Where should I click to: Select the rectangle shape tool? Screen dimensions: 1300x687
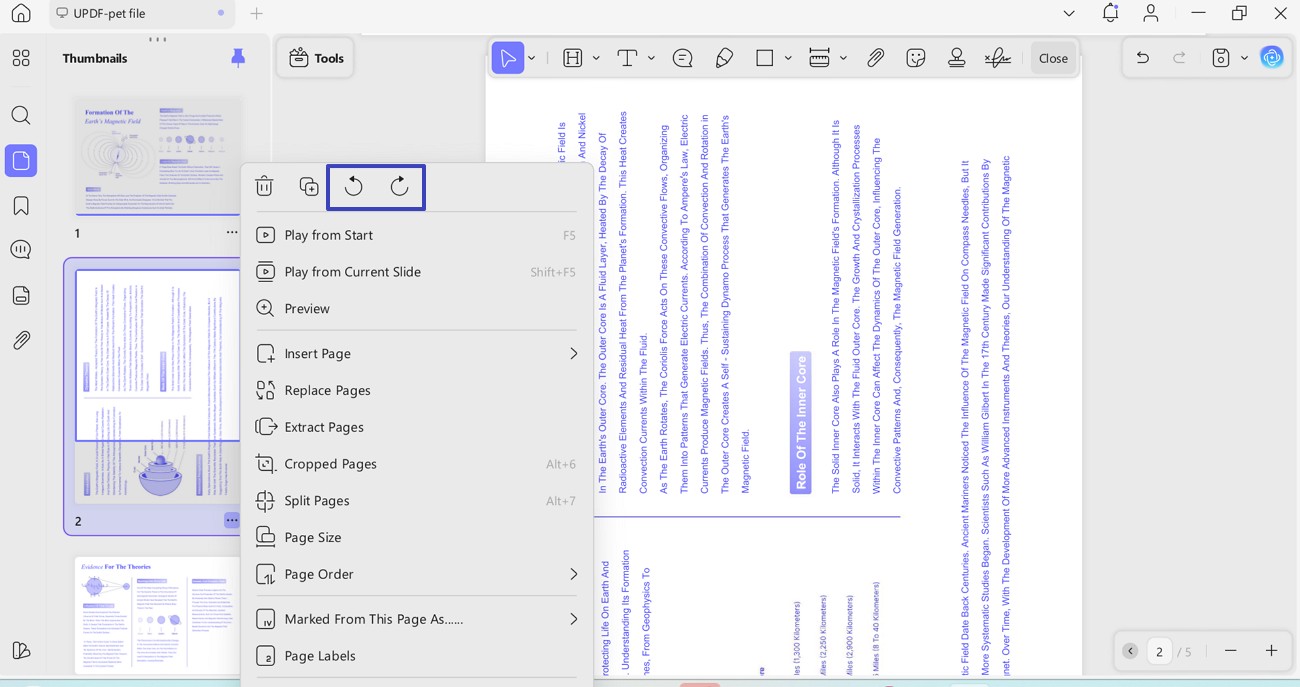tap(765, 58)
